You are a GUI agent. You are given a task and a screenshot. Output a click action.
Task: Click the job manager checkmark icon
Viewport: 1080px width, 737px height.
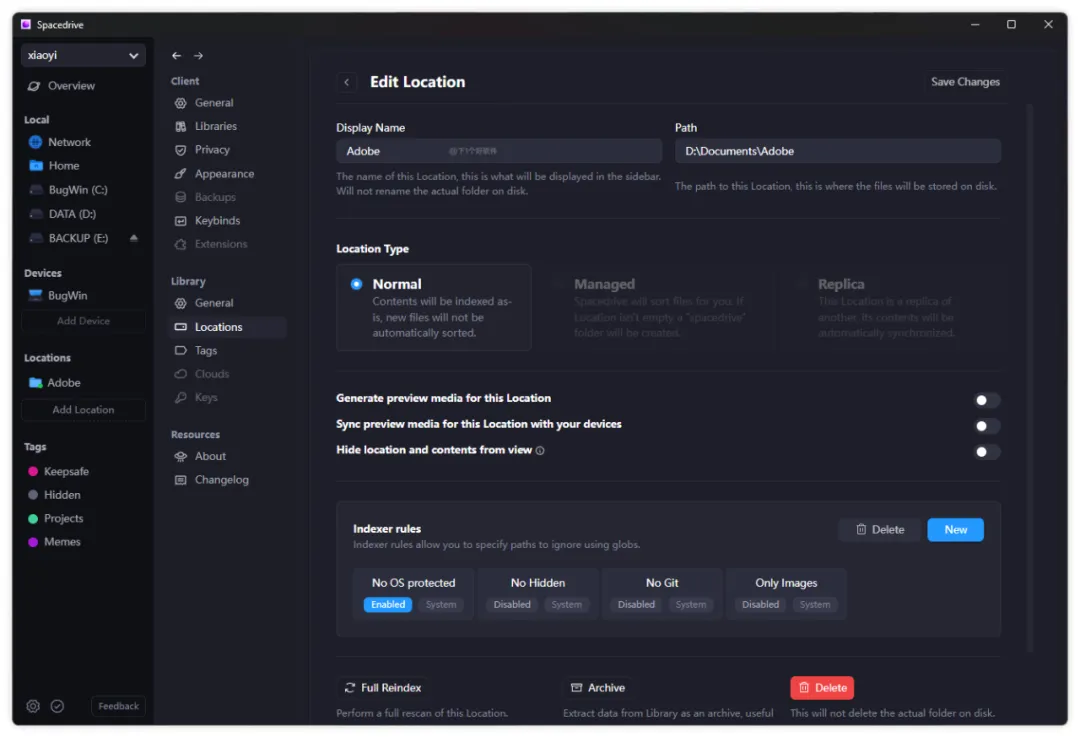pyautogui.click(x=57, y=706)
